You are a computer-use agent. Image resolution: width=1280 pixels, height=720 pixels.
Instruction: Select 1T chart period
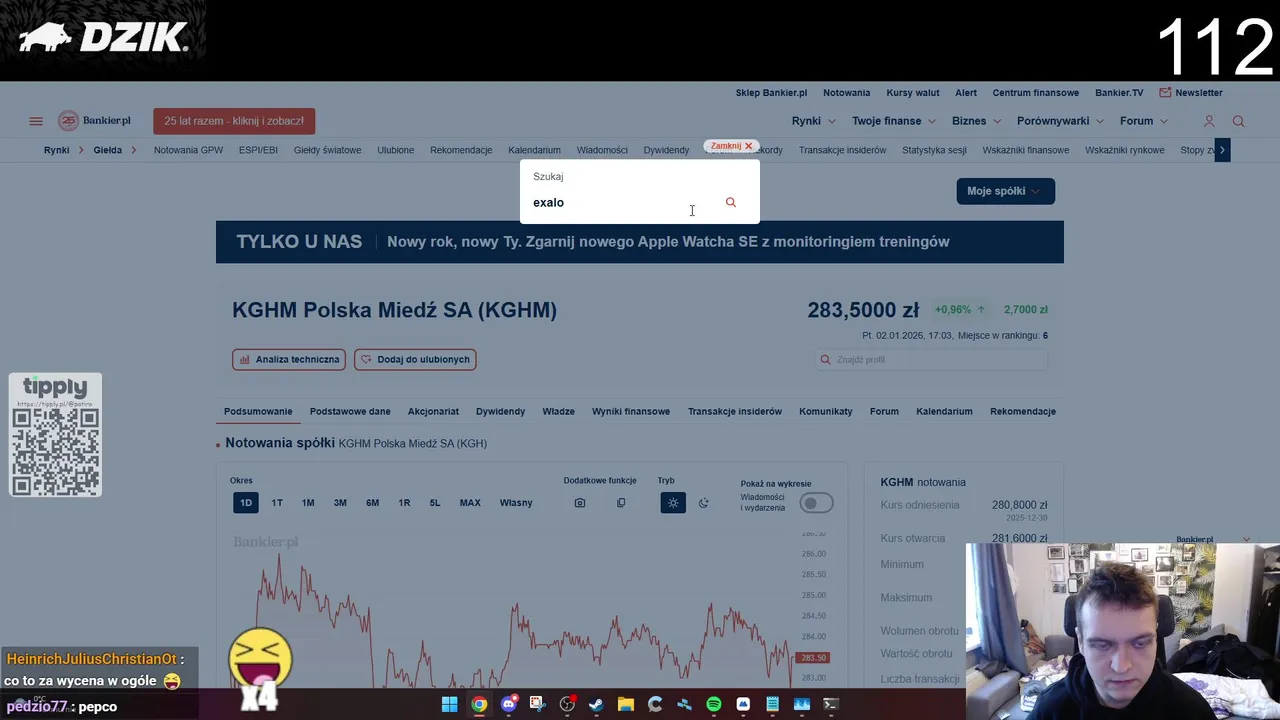pos(277,503)
